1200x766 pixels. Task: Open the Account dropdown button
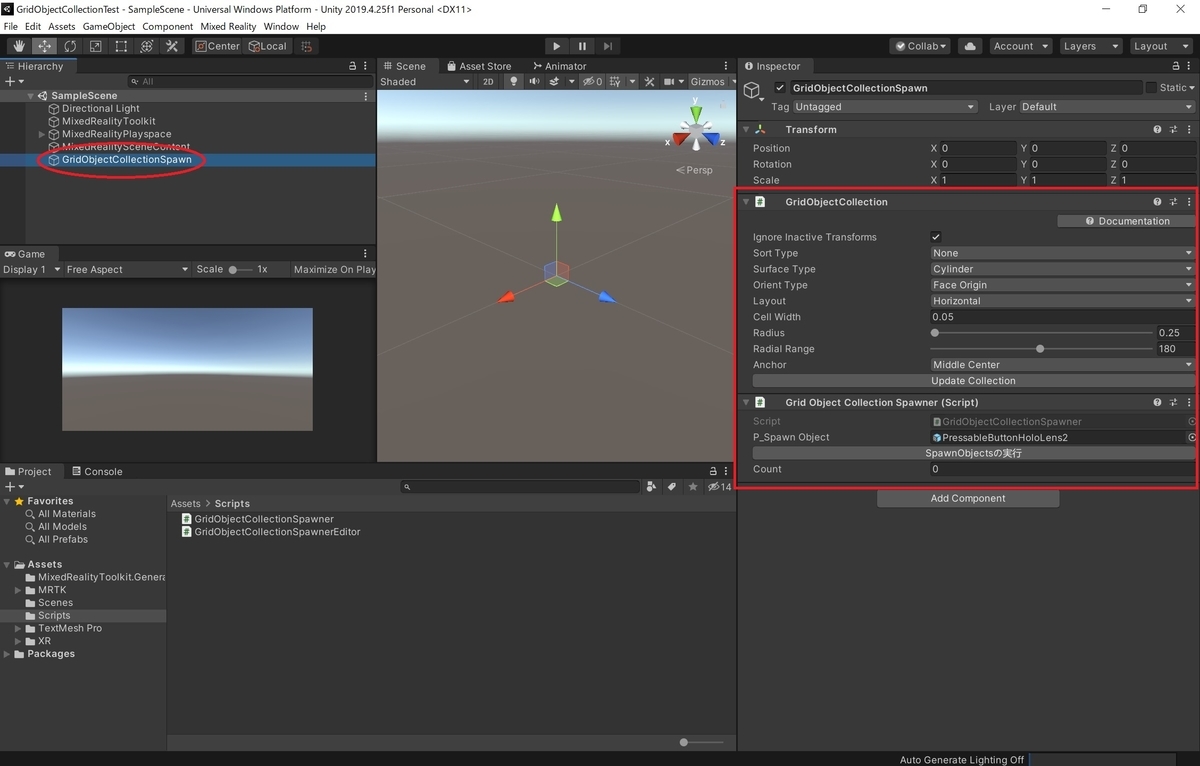(1020, 46)
